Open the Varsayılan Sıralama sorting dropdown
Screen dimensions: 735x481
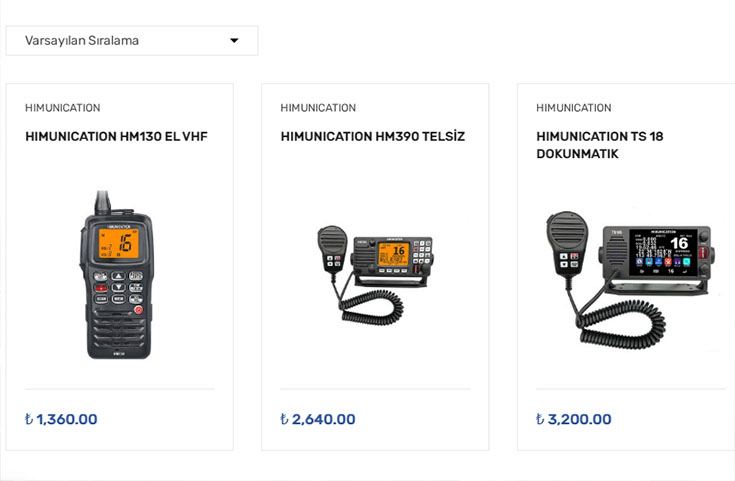[132, 41]
